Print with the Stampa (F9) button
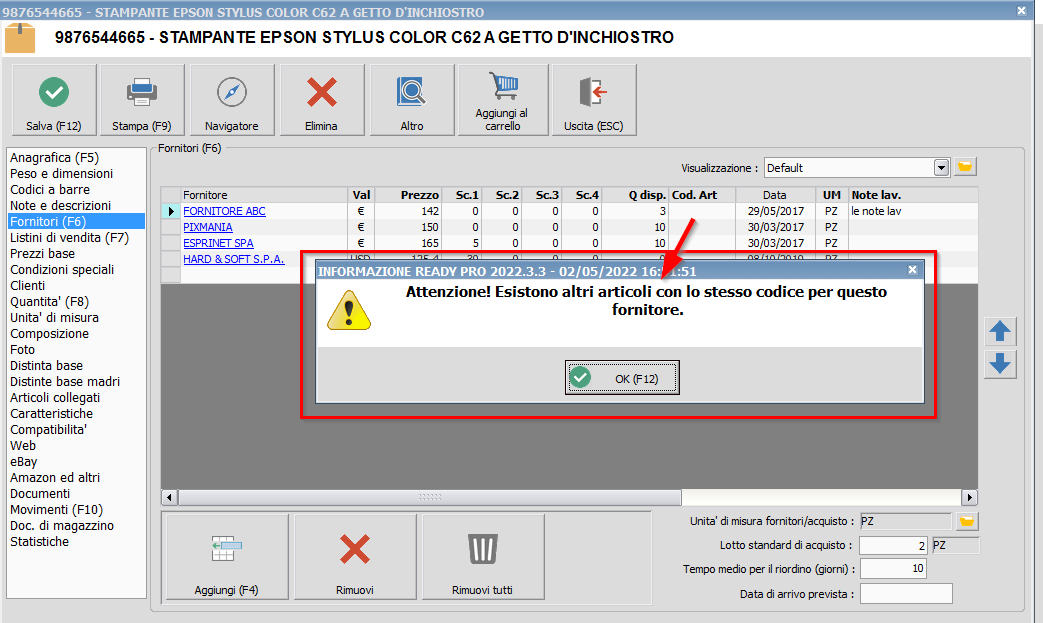This screenshot has width=1043, height=623. [142, 100]
